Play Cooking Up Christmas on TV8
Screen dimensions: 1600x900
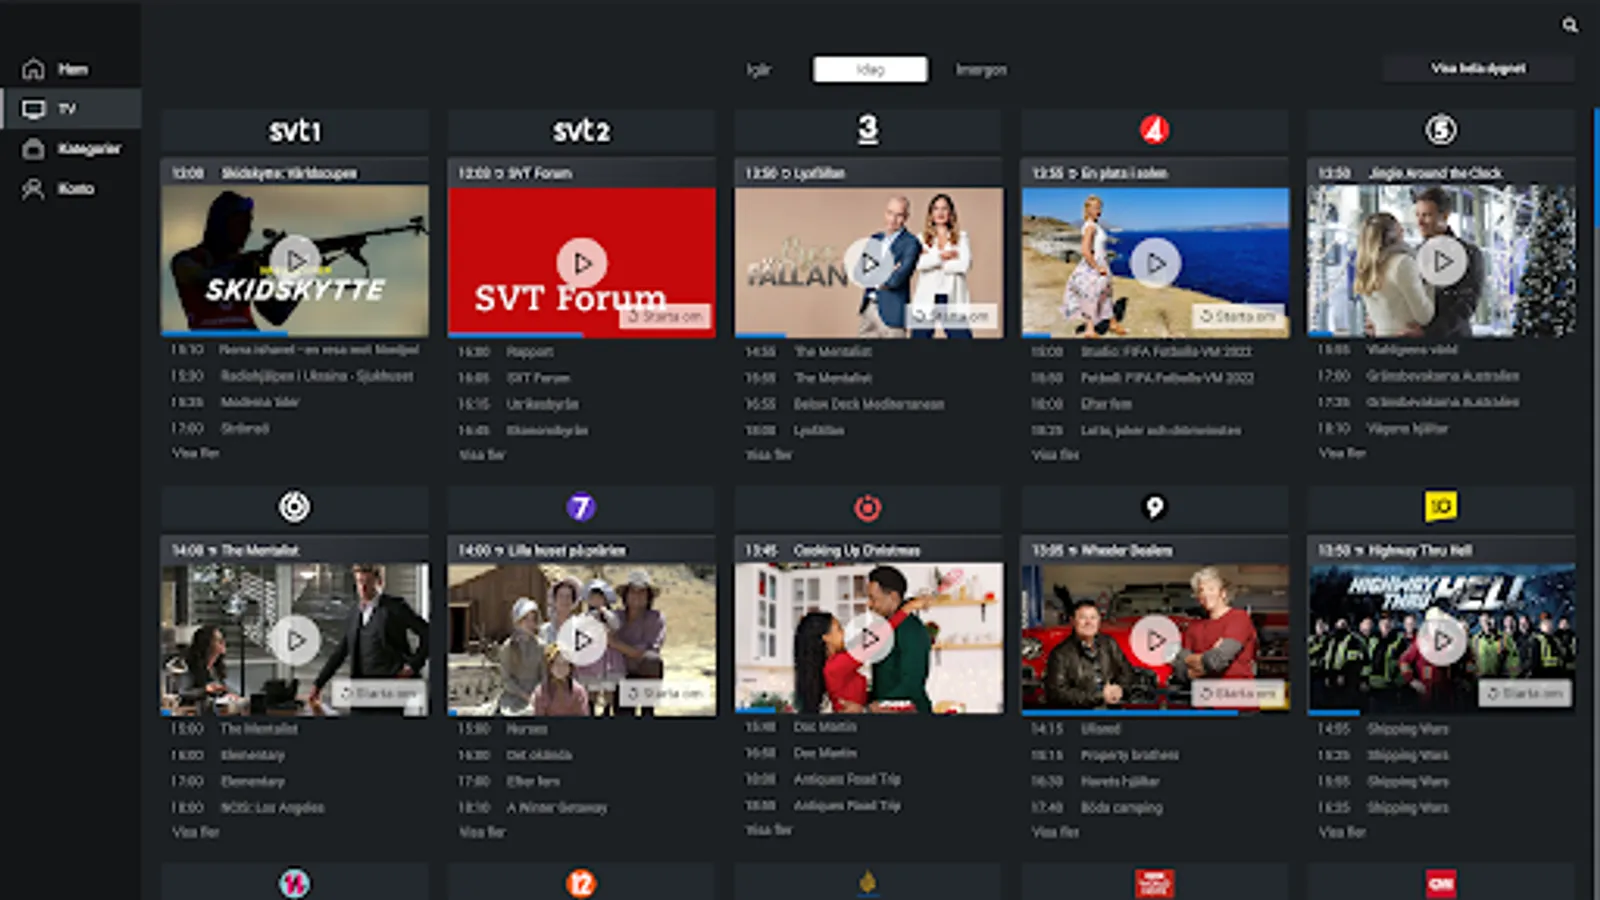pos(869,637)
